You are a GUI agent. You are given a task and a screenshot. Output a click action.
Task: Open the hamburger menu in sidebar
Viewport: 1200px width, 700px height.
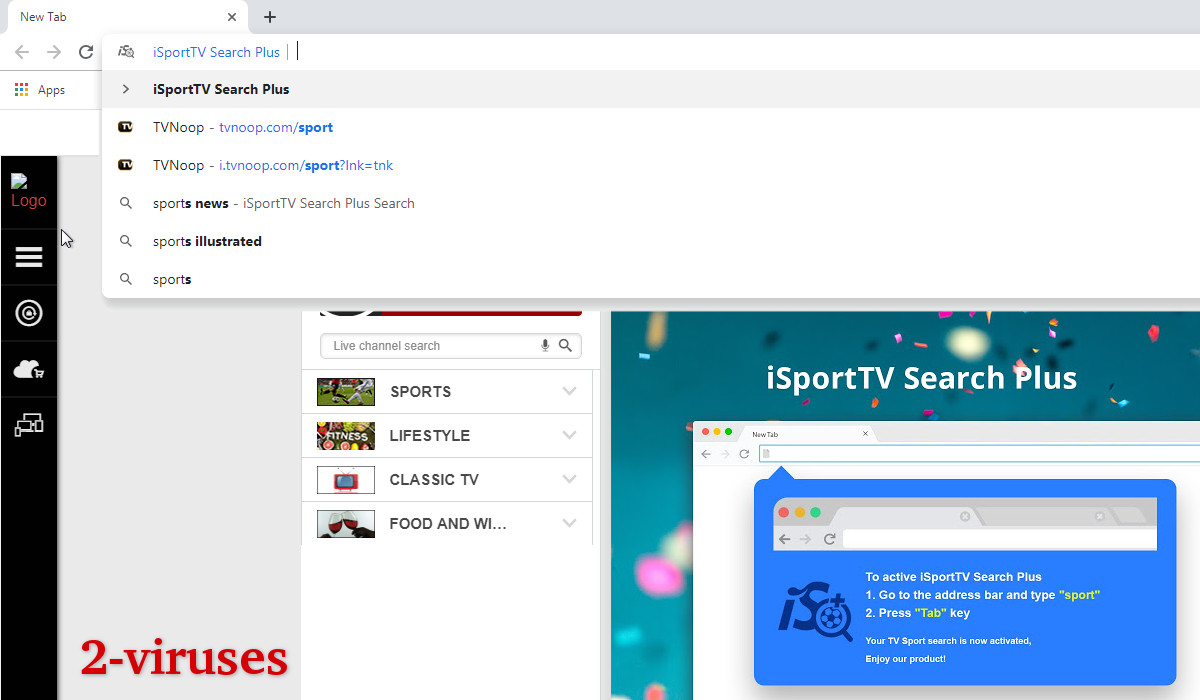coord(29,257)
